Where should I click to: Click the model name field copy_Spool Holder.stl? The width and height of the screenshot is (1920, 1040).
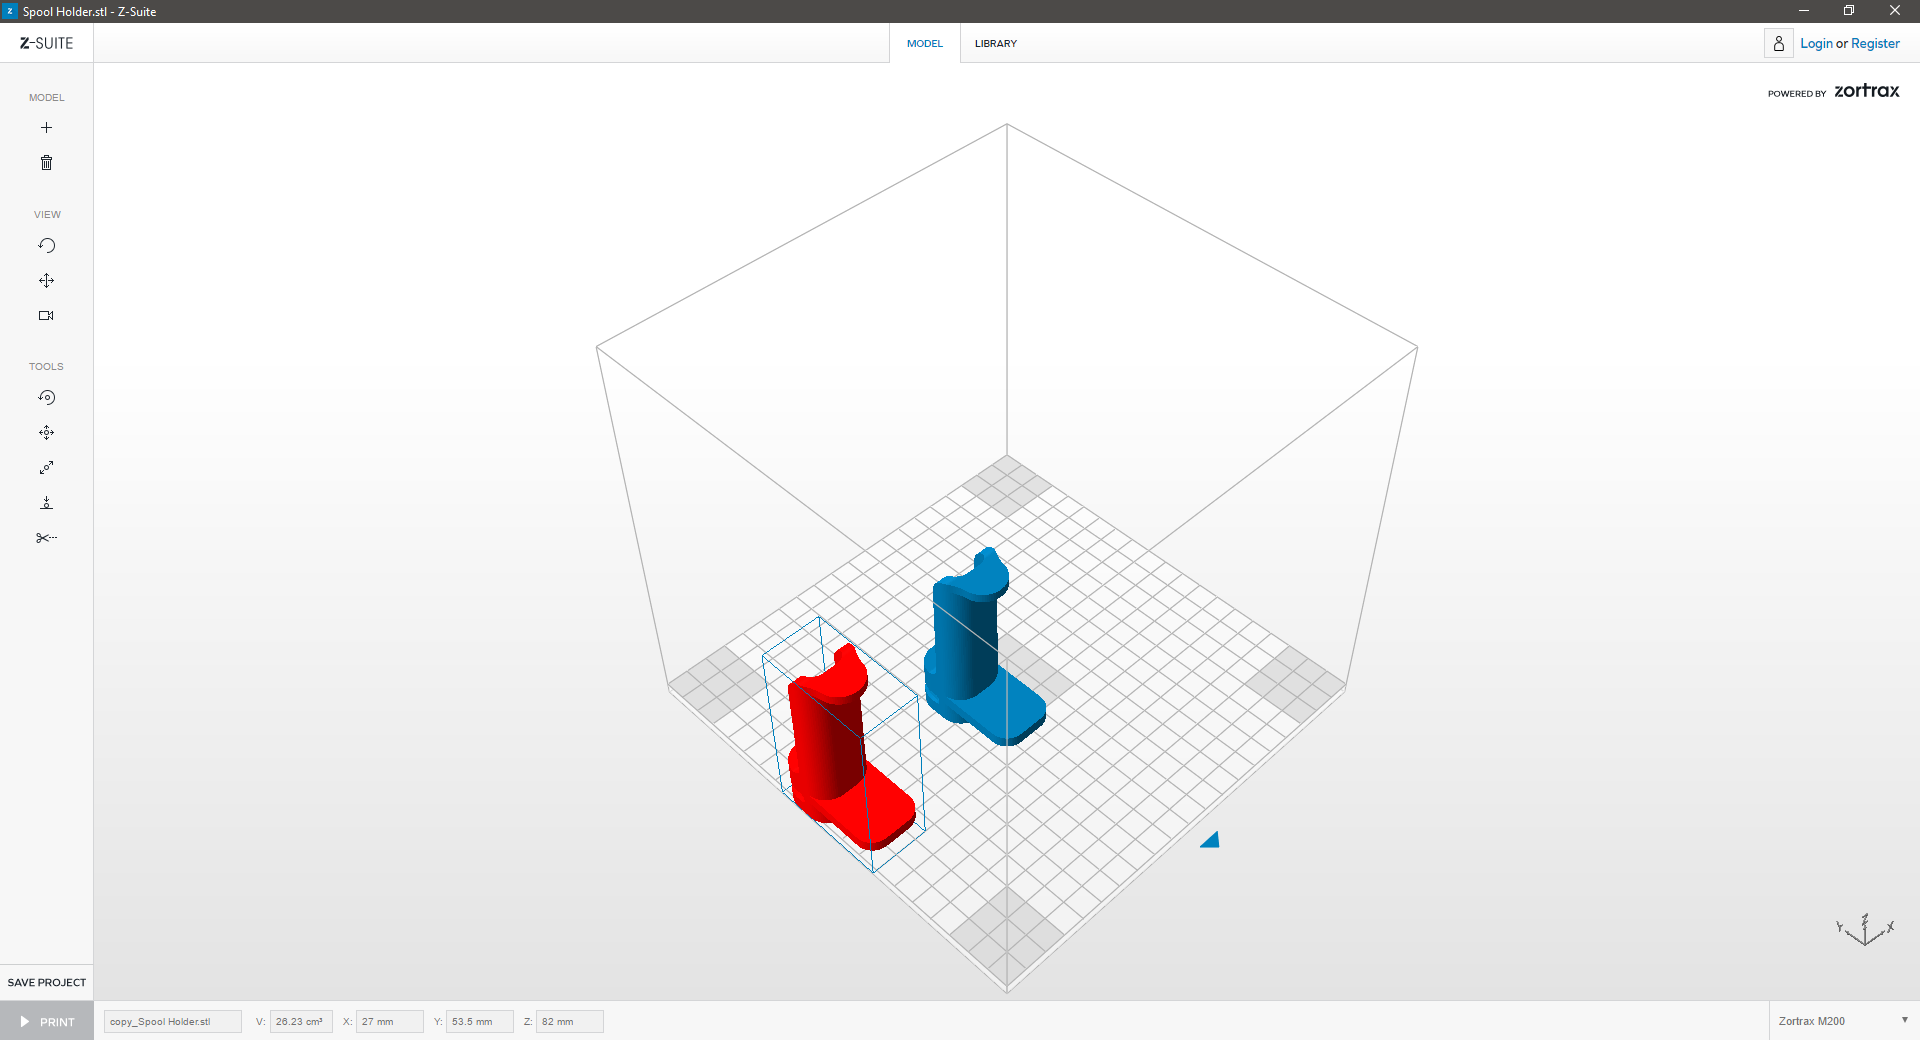click(x=172, y=1022)
